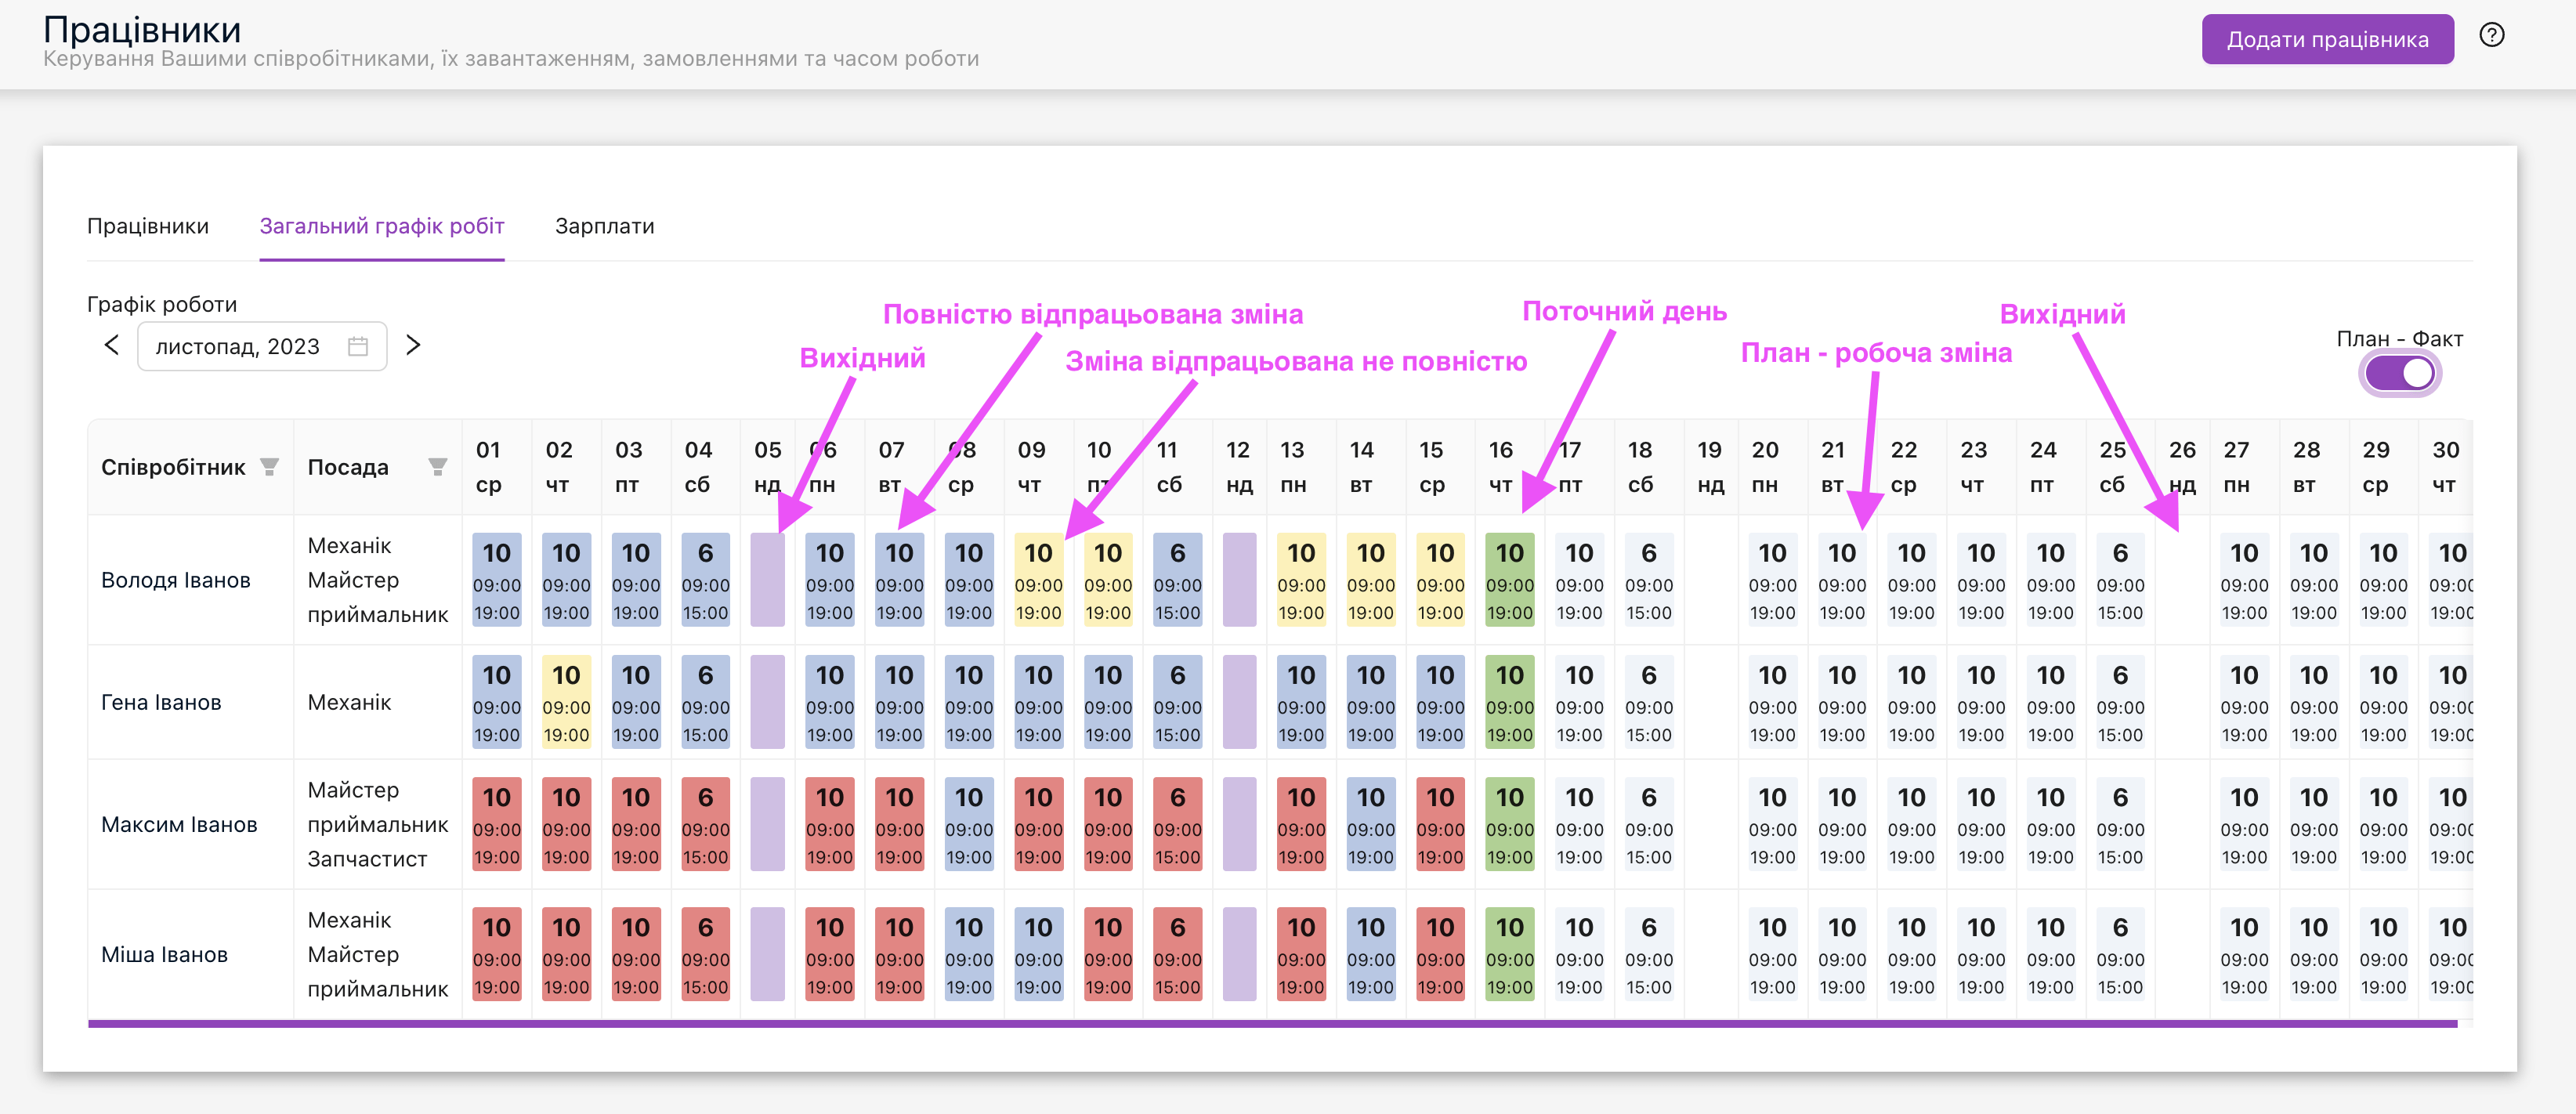Select Гена Іванов's planned shift on 21
The width and height of the screenshot is (2576, 1114).
click(x=1841, y=702)
